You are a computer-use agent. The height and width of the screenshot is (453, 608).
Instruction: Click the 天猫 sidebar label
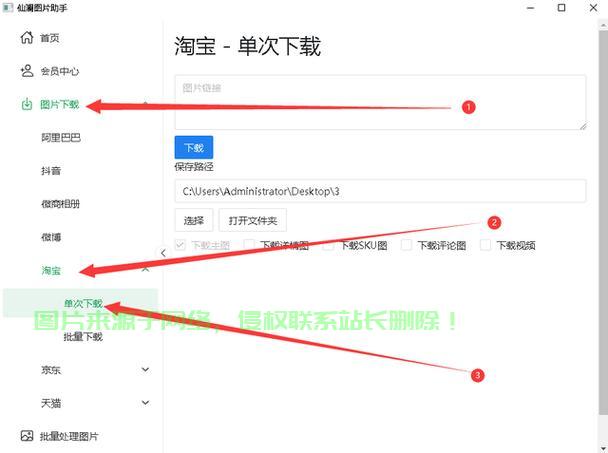[51, 403]
